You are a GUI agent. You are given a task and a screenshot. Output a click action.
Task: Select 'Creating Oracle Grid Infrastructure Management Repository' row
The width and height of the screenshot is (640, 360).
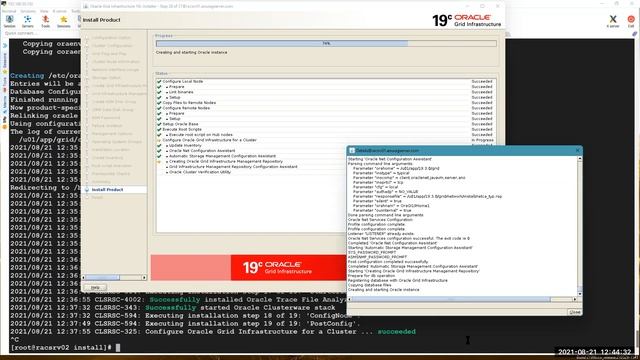(251, 161)
